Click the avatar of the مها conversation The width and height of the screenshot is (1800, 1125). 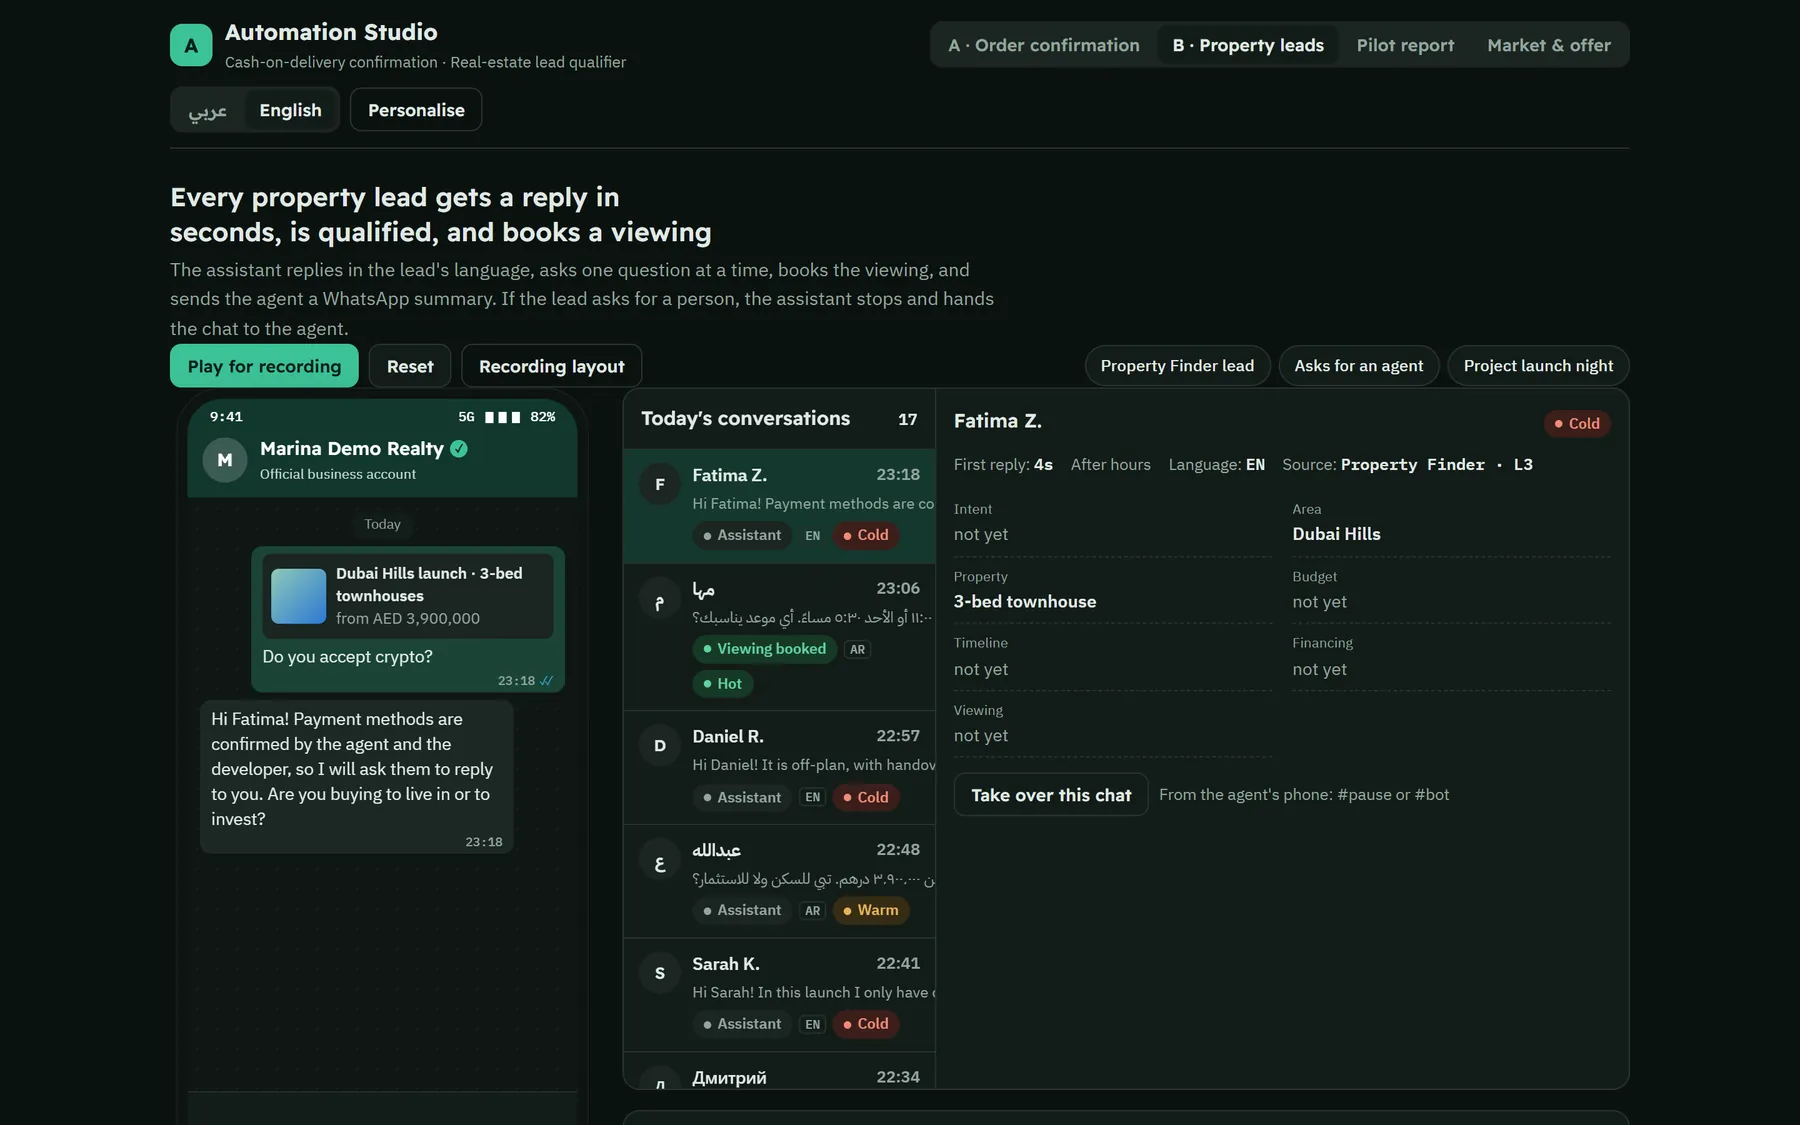click(x=660, y=599)
